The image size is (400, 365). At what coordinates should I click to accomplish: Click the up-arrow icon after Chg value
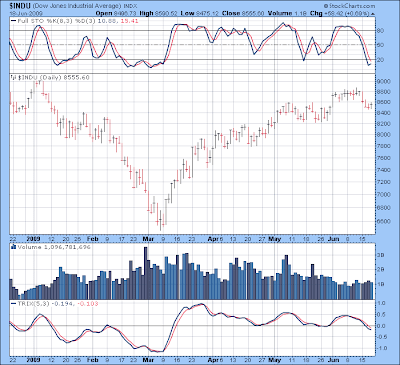click(372, 14)
